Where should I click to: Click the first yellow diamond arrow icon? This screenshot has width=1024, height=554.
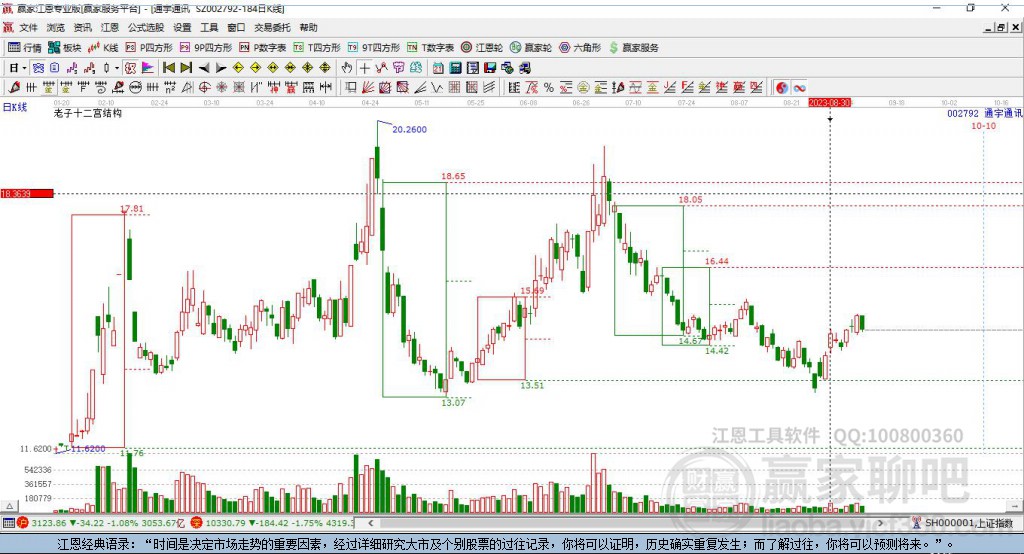238,68
